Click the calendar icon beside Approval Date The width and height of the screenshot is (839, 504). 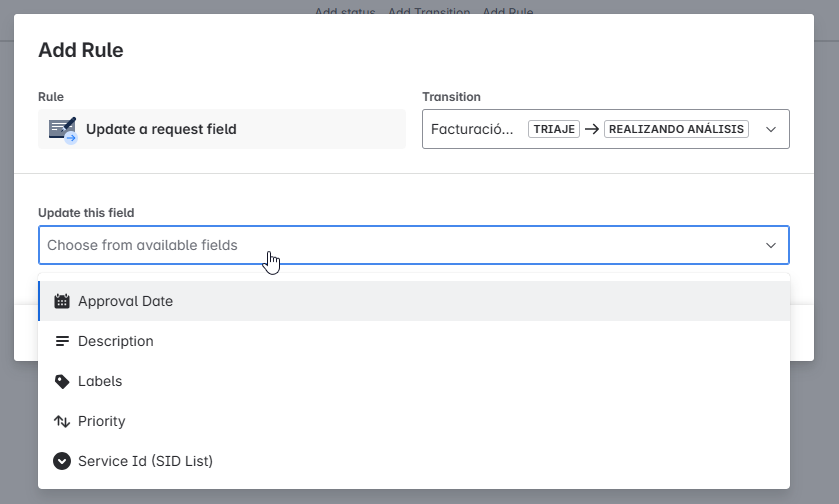coord(62,301)
